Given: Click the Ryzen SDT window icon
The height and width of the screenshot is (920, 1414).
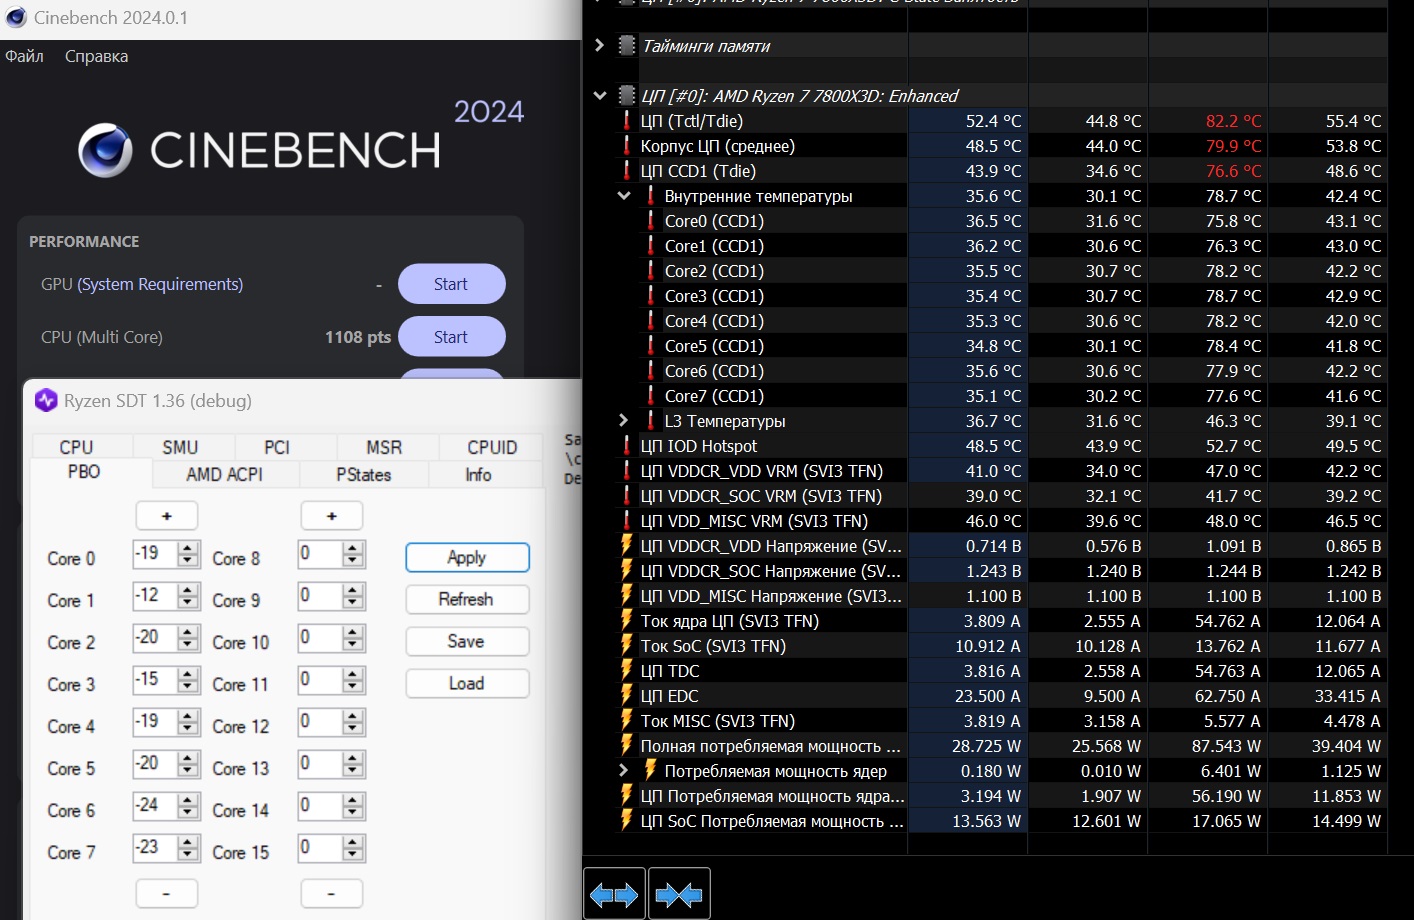Looking at the screenshot, I should (46, 401).
